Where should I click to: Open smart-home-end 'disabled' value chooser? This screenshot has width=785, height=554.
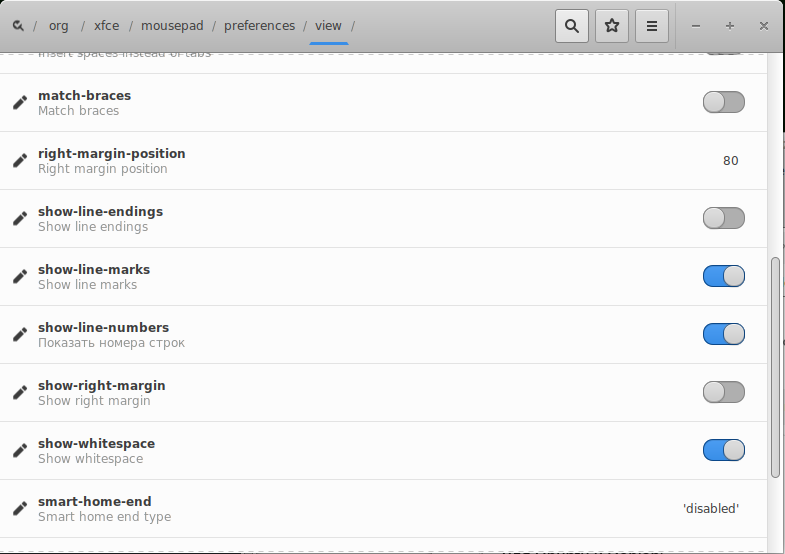click(710, 509)
